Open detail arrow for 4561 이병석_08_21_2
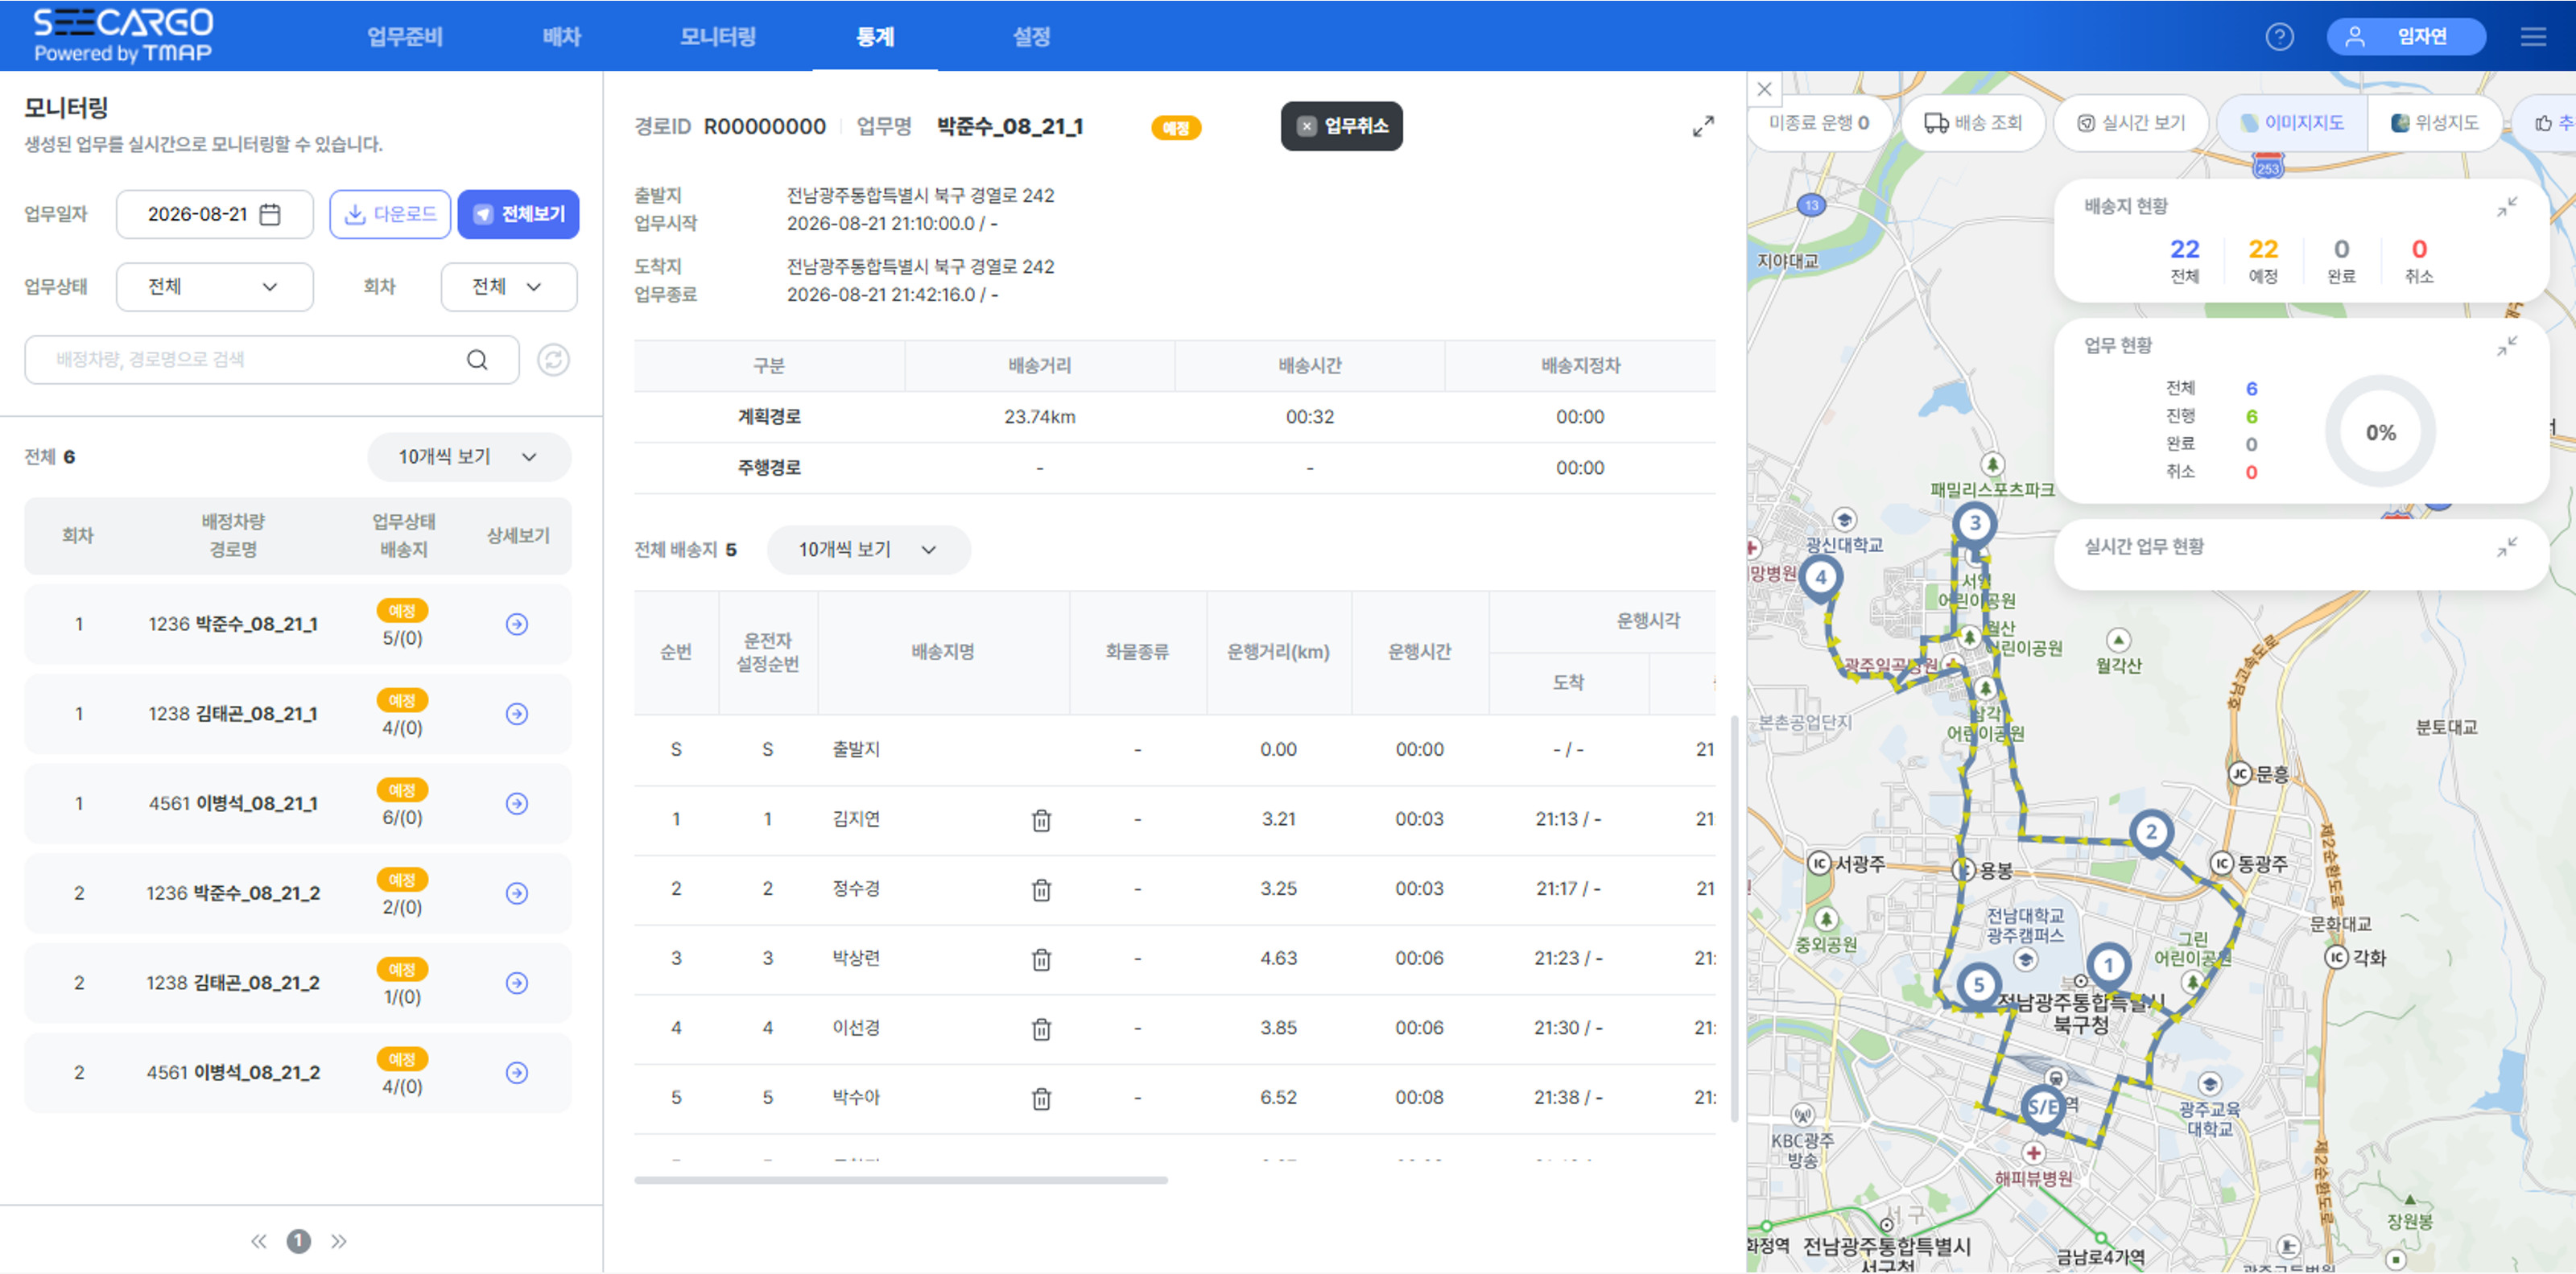Screen dimensions: 2576x1274 click(517, 1073)
